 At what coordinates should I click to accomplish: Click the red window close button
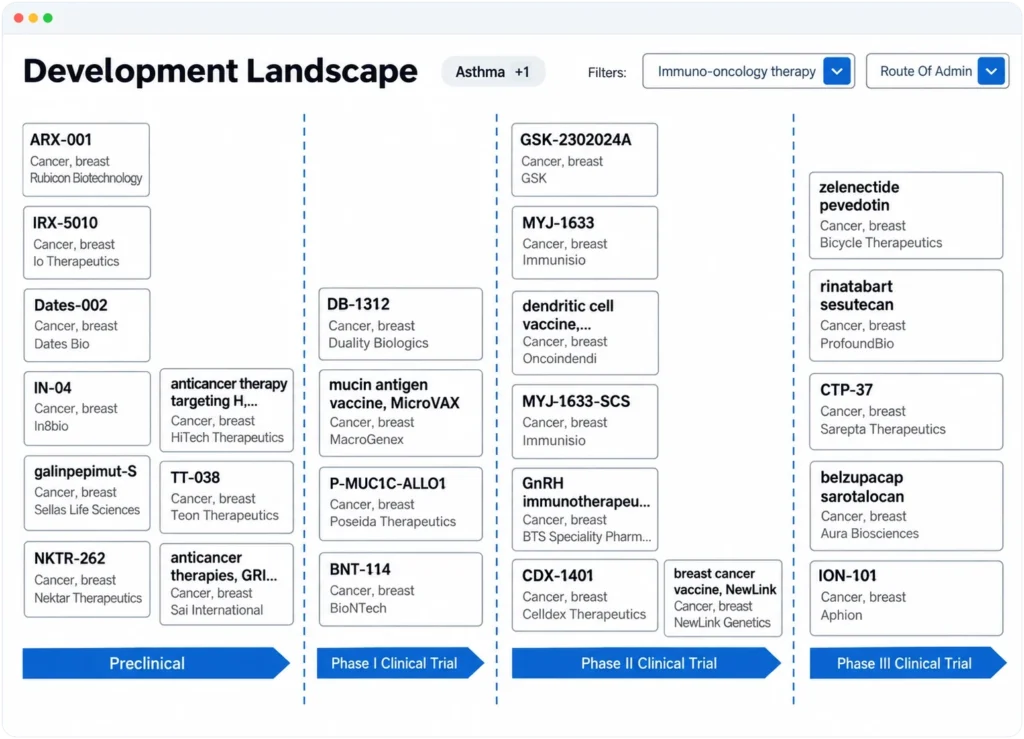(18, 18)
